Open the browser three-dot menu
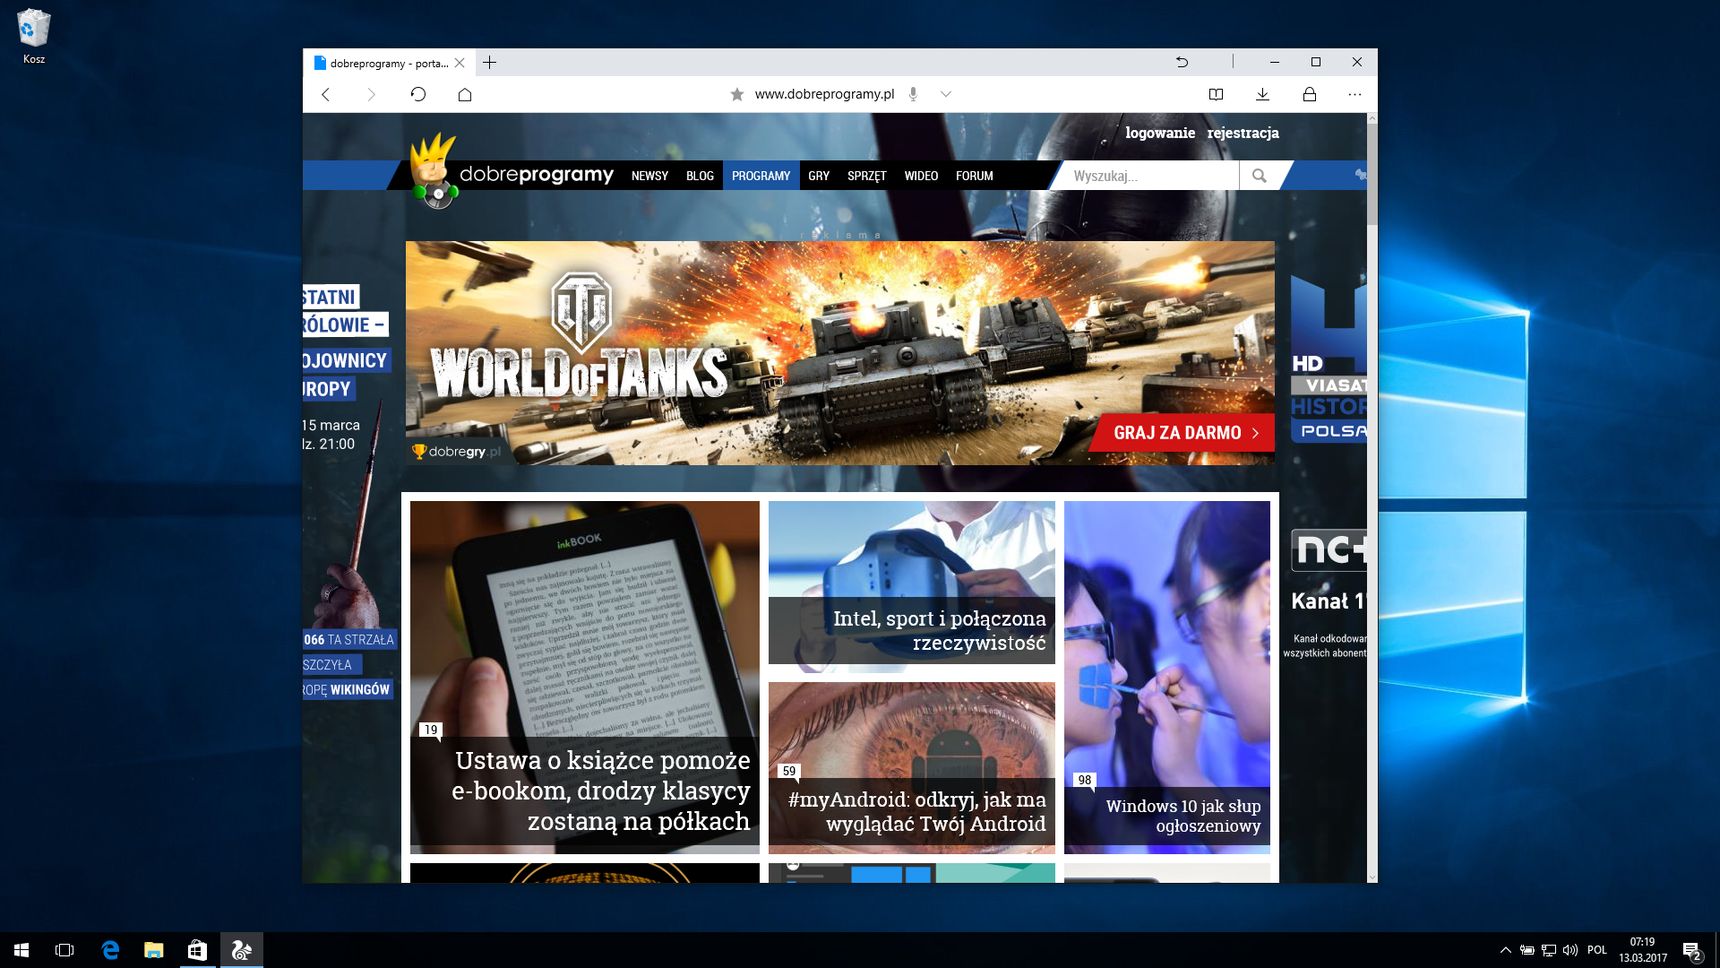 (x=1355, y=94)
